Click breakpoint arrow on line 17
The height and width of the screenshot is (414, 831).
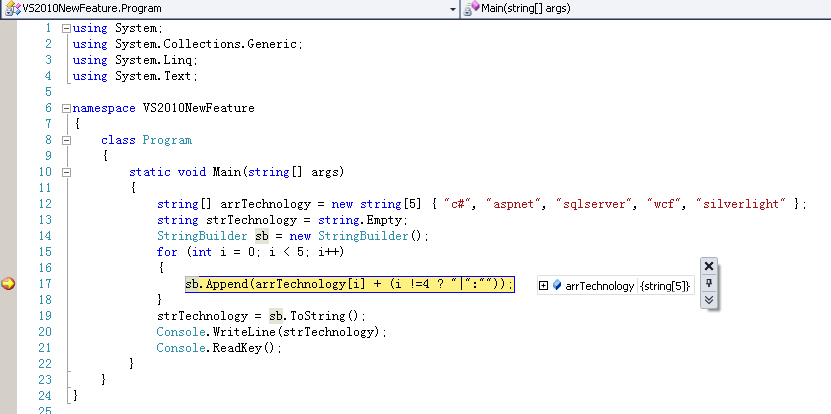[x=8, y=284]
